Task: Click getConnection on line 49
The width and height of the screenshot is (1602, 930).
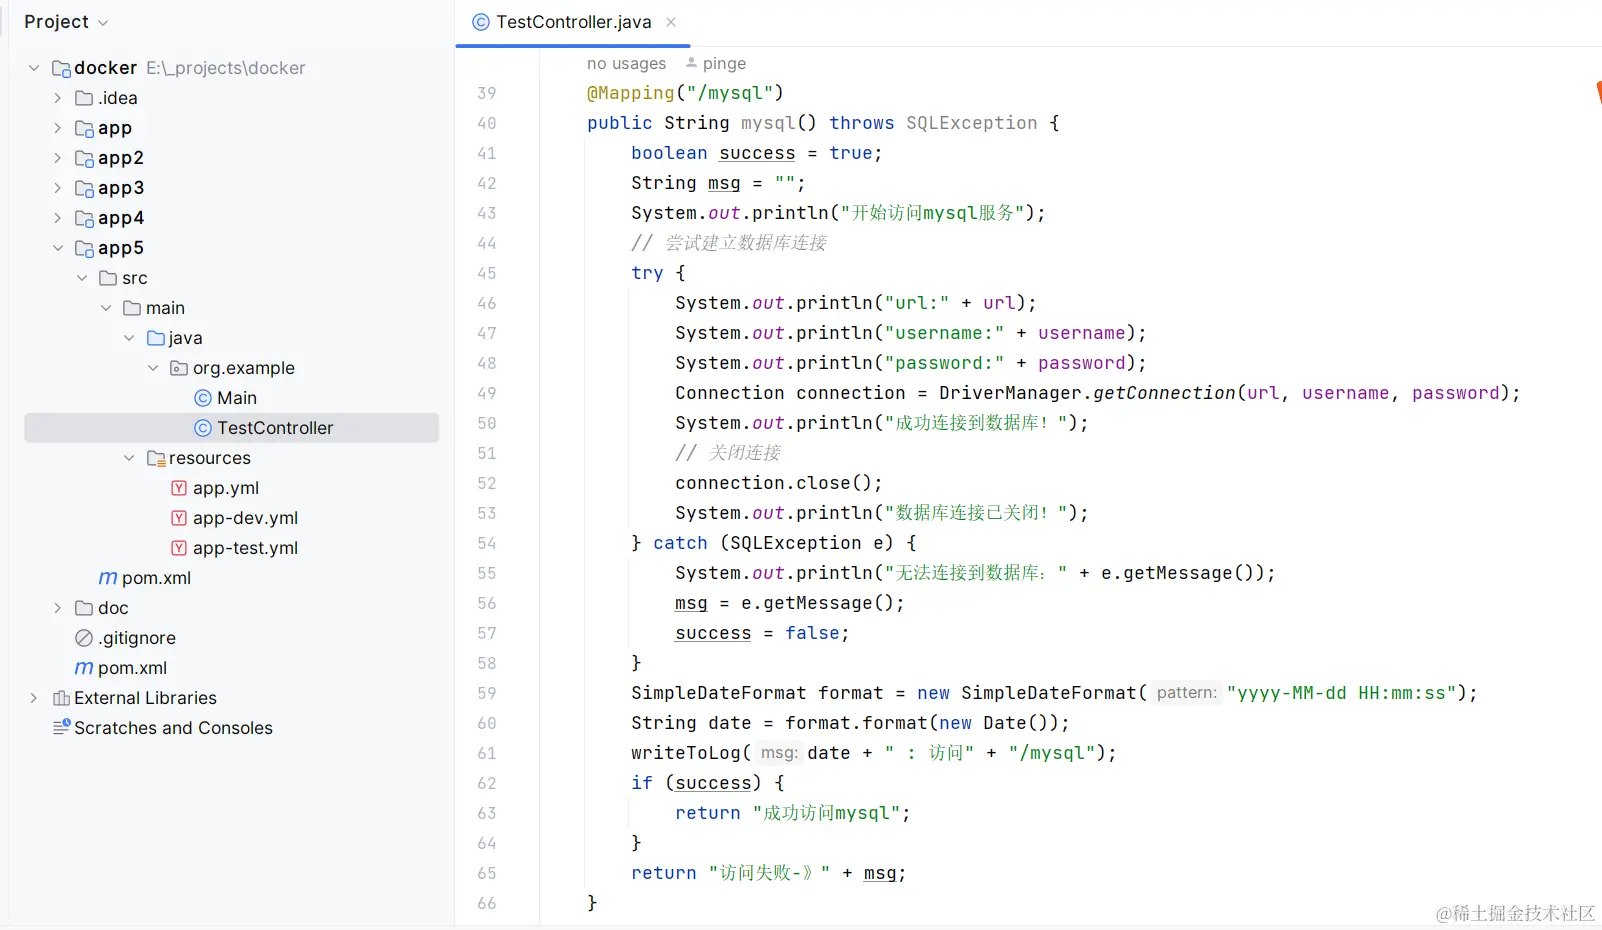Action: [1165, 393]
